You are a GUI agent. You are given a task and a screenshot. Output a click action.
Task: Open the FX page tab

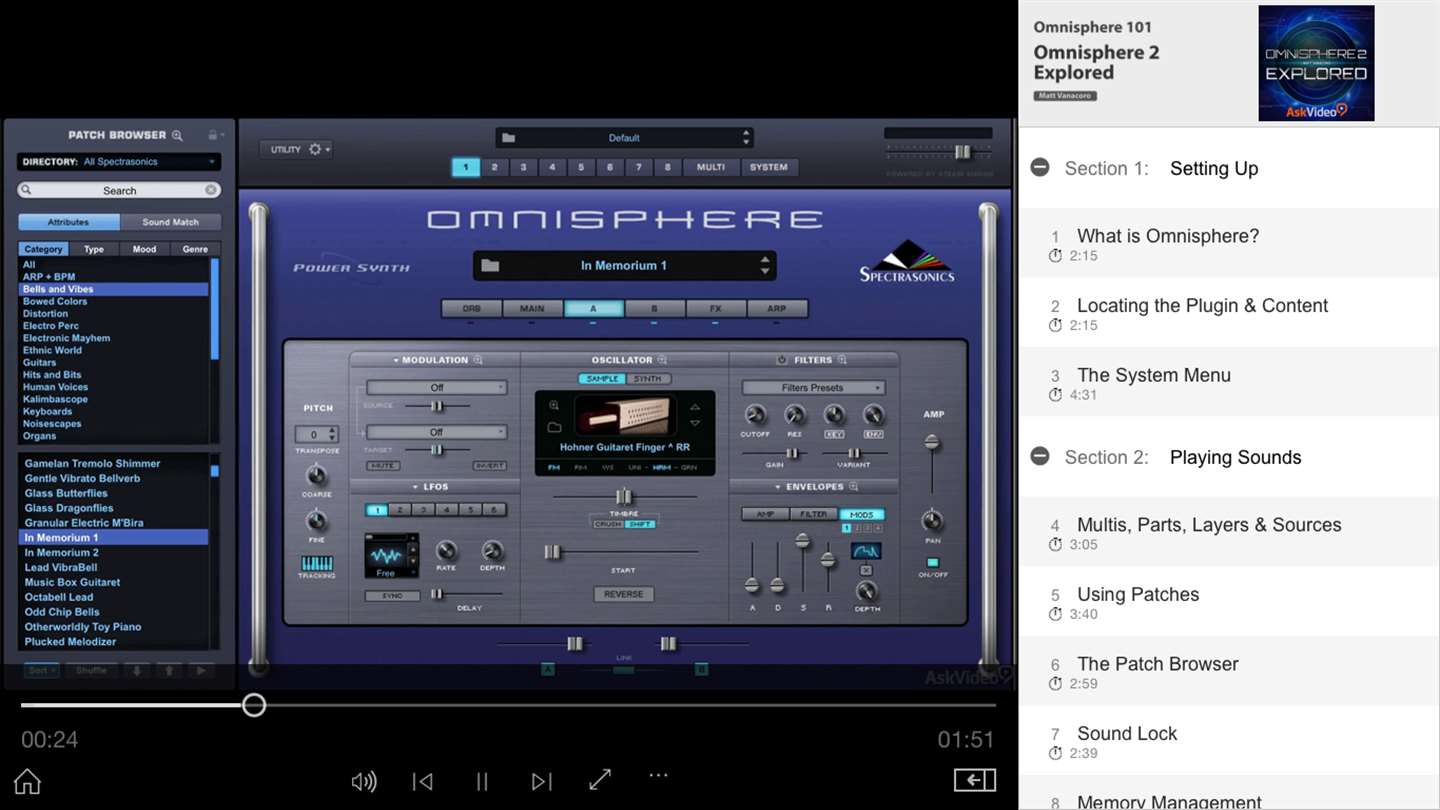pos(715,309)
